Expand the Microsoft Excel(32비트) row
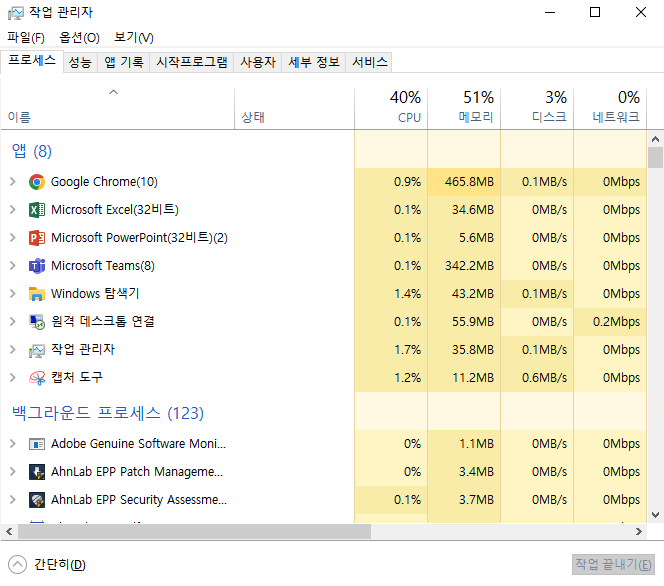This screenshot has width=664, height=586. (x=13, y=210)
